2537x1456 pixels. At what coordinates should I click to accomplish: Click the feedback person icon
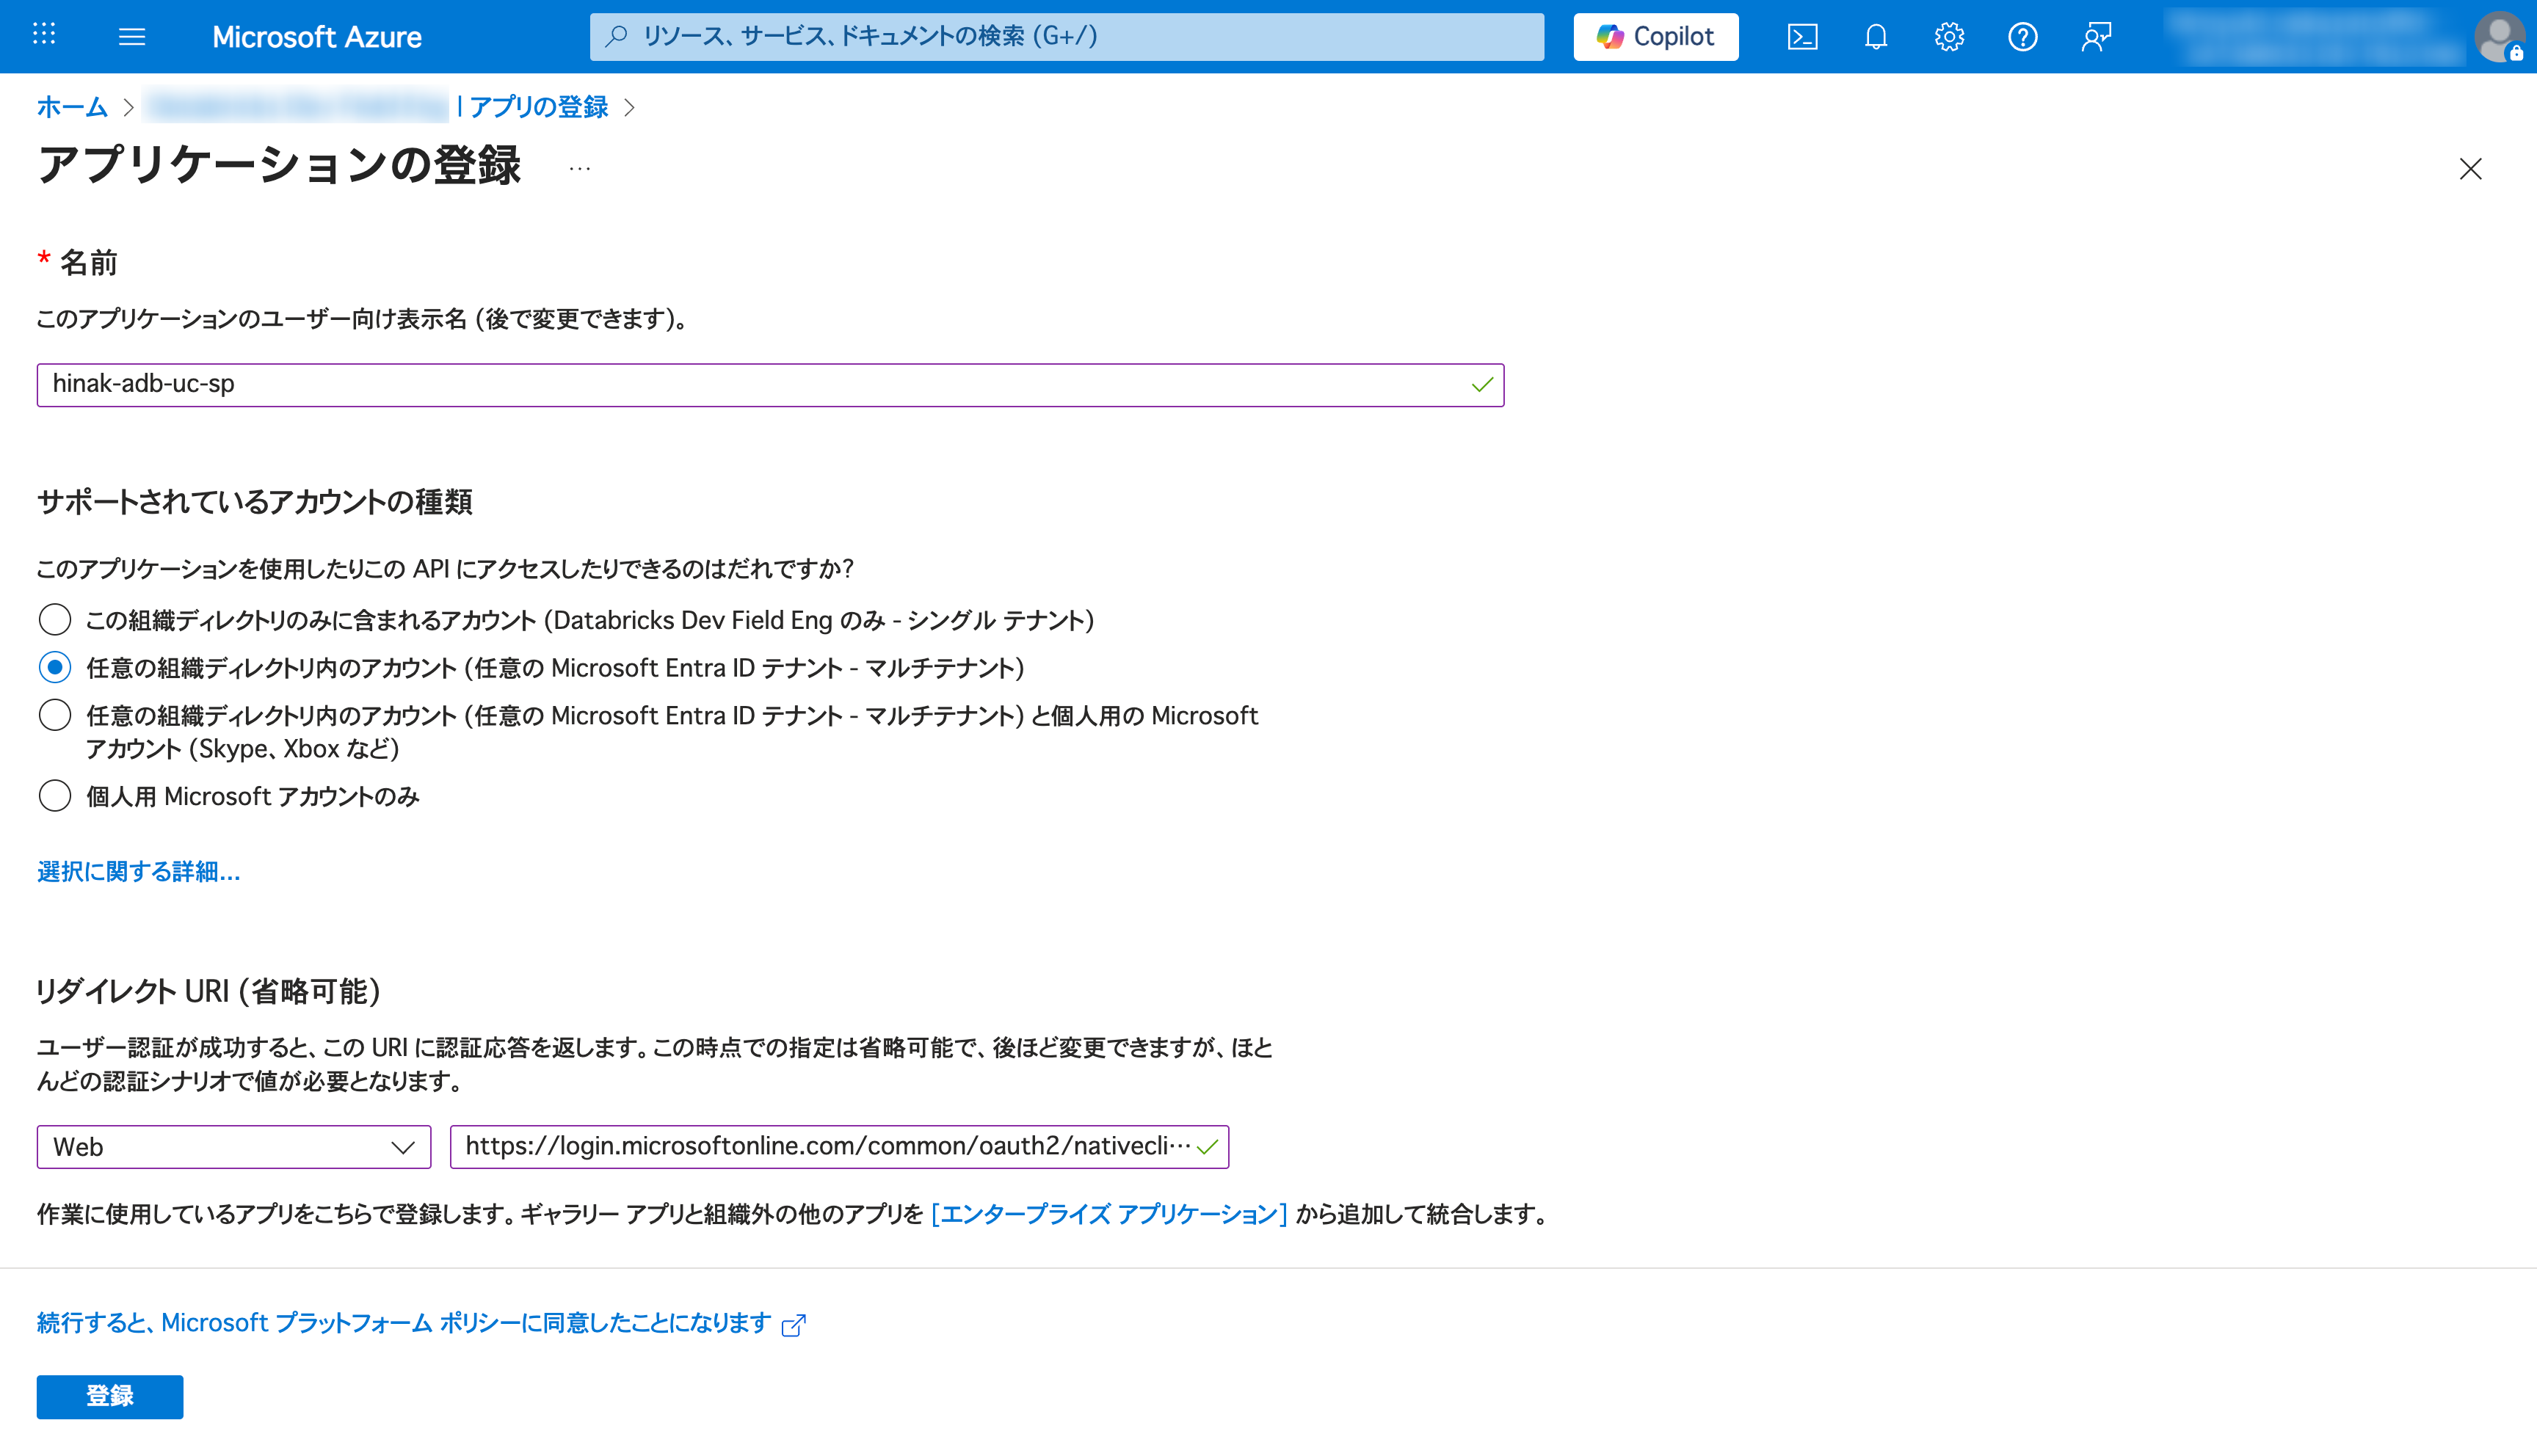pyautogui.click(x=2096, y=37)
